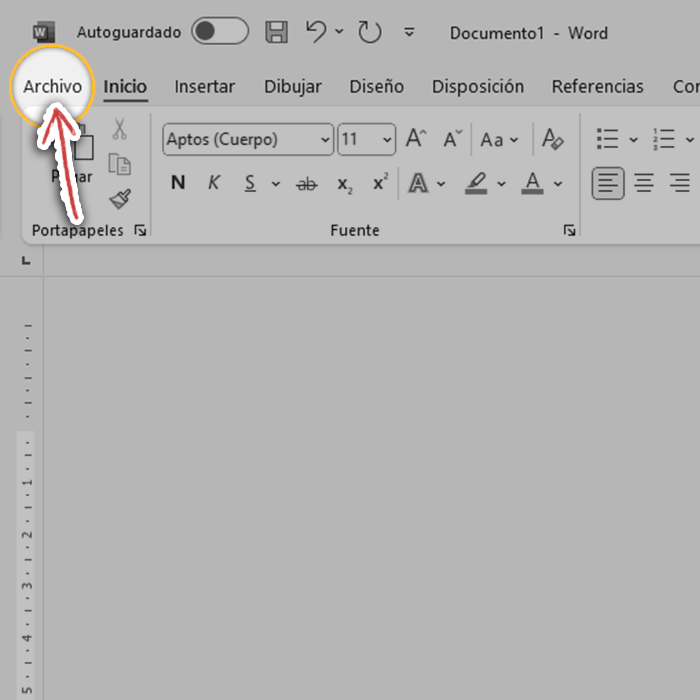Click the Redo arrow icon
This screenshot has height=700, width=700.
pos(370,32)
